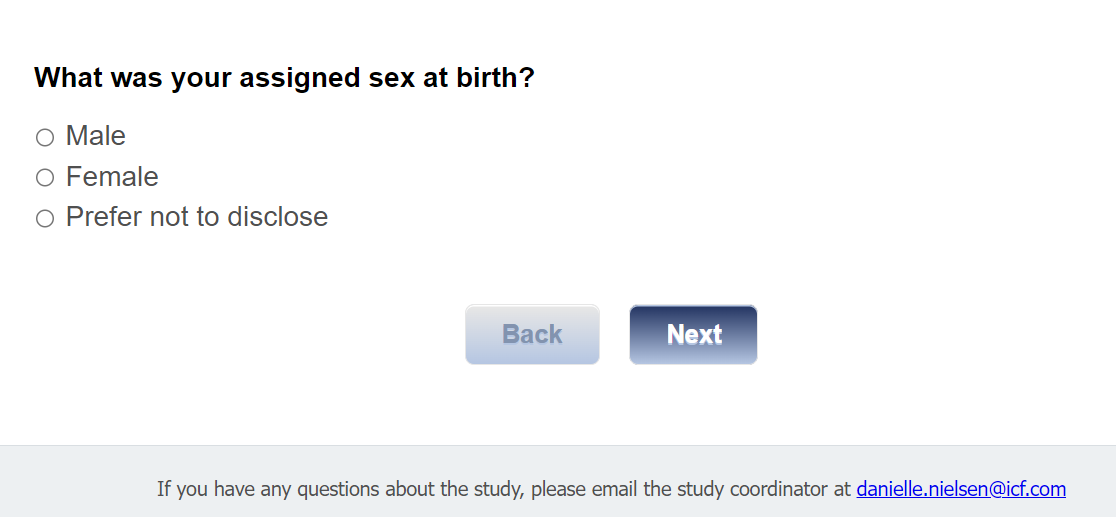
Task: Open the danielle.nielsen@icf.com email link
Action: (960, 489)
